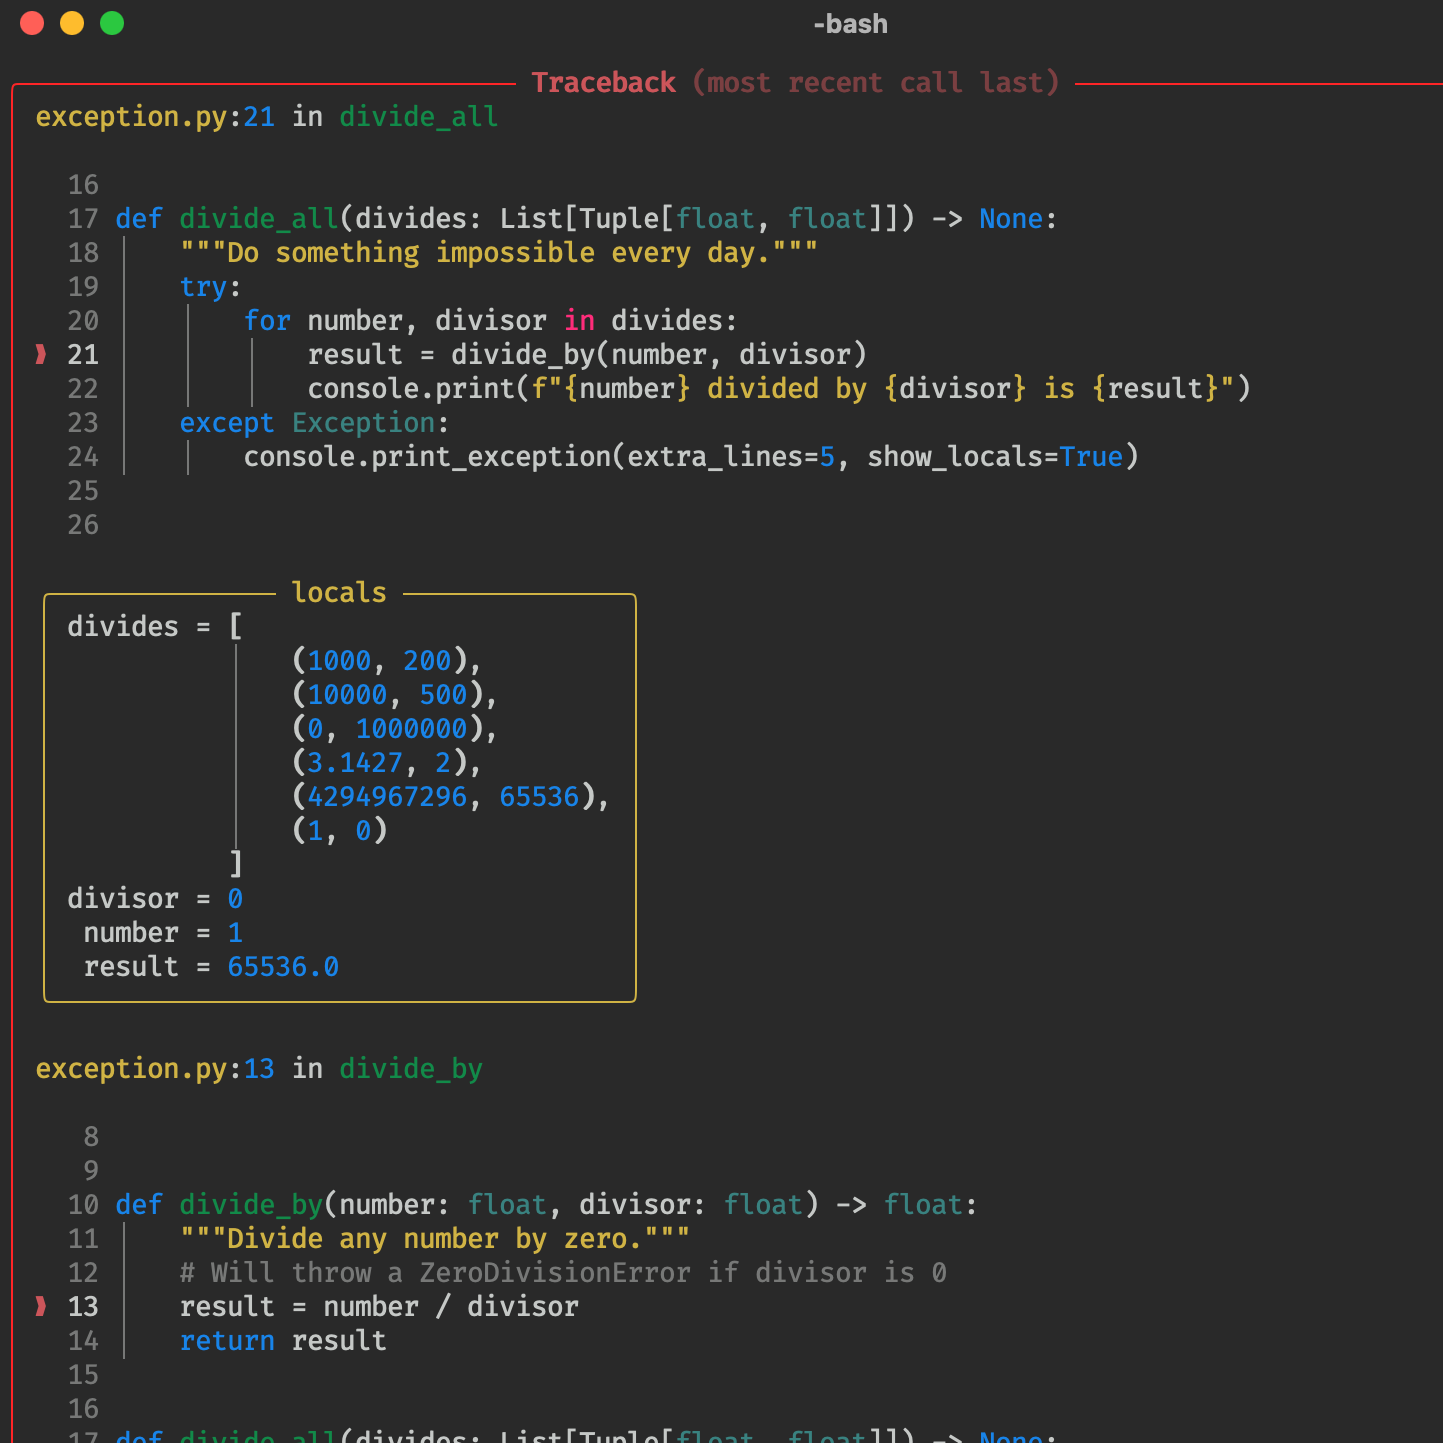Click the return result statement on line 14
1443x1443 pixels.
(283, 1341)
